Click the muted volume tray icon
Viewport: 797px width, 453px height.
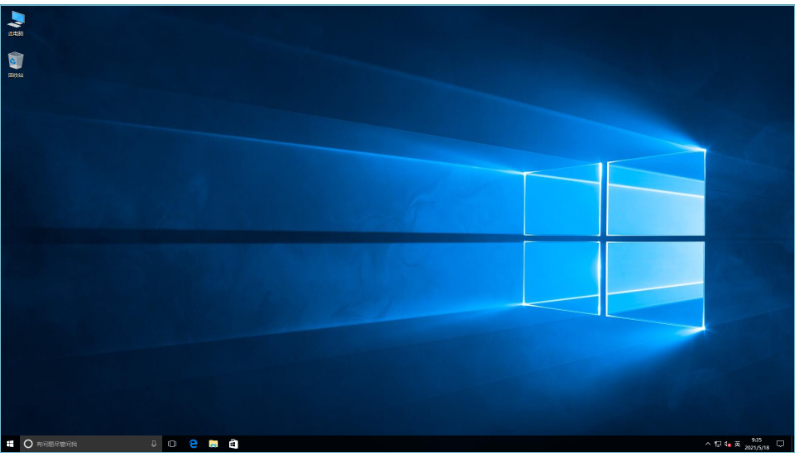(728, 443)
